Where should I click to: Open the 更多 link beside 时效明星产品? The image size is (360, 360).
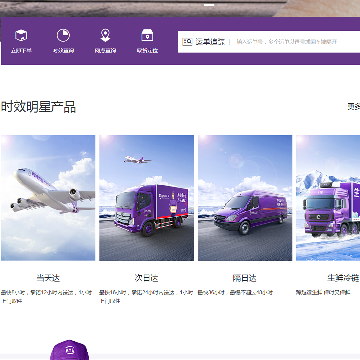tap(353, 107)
